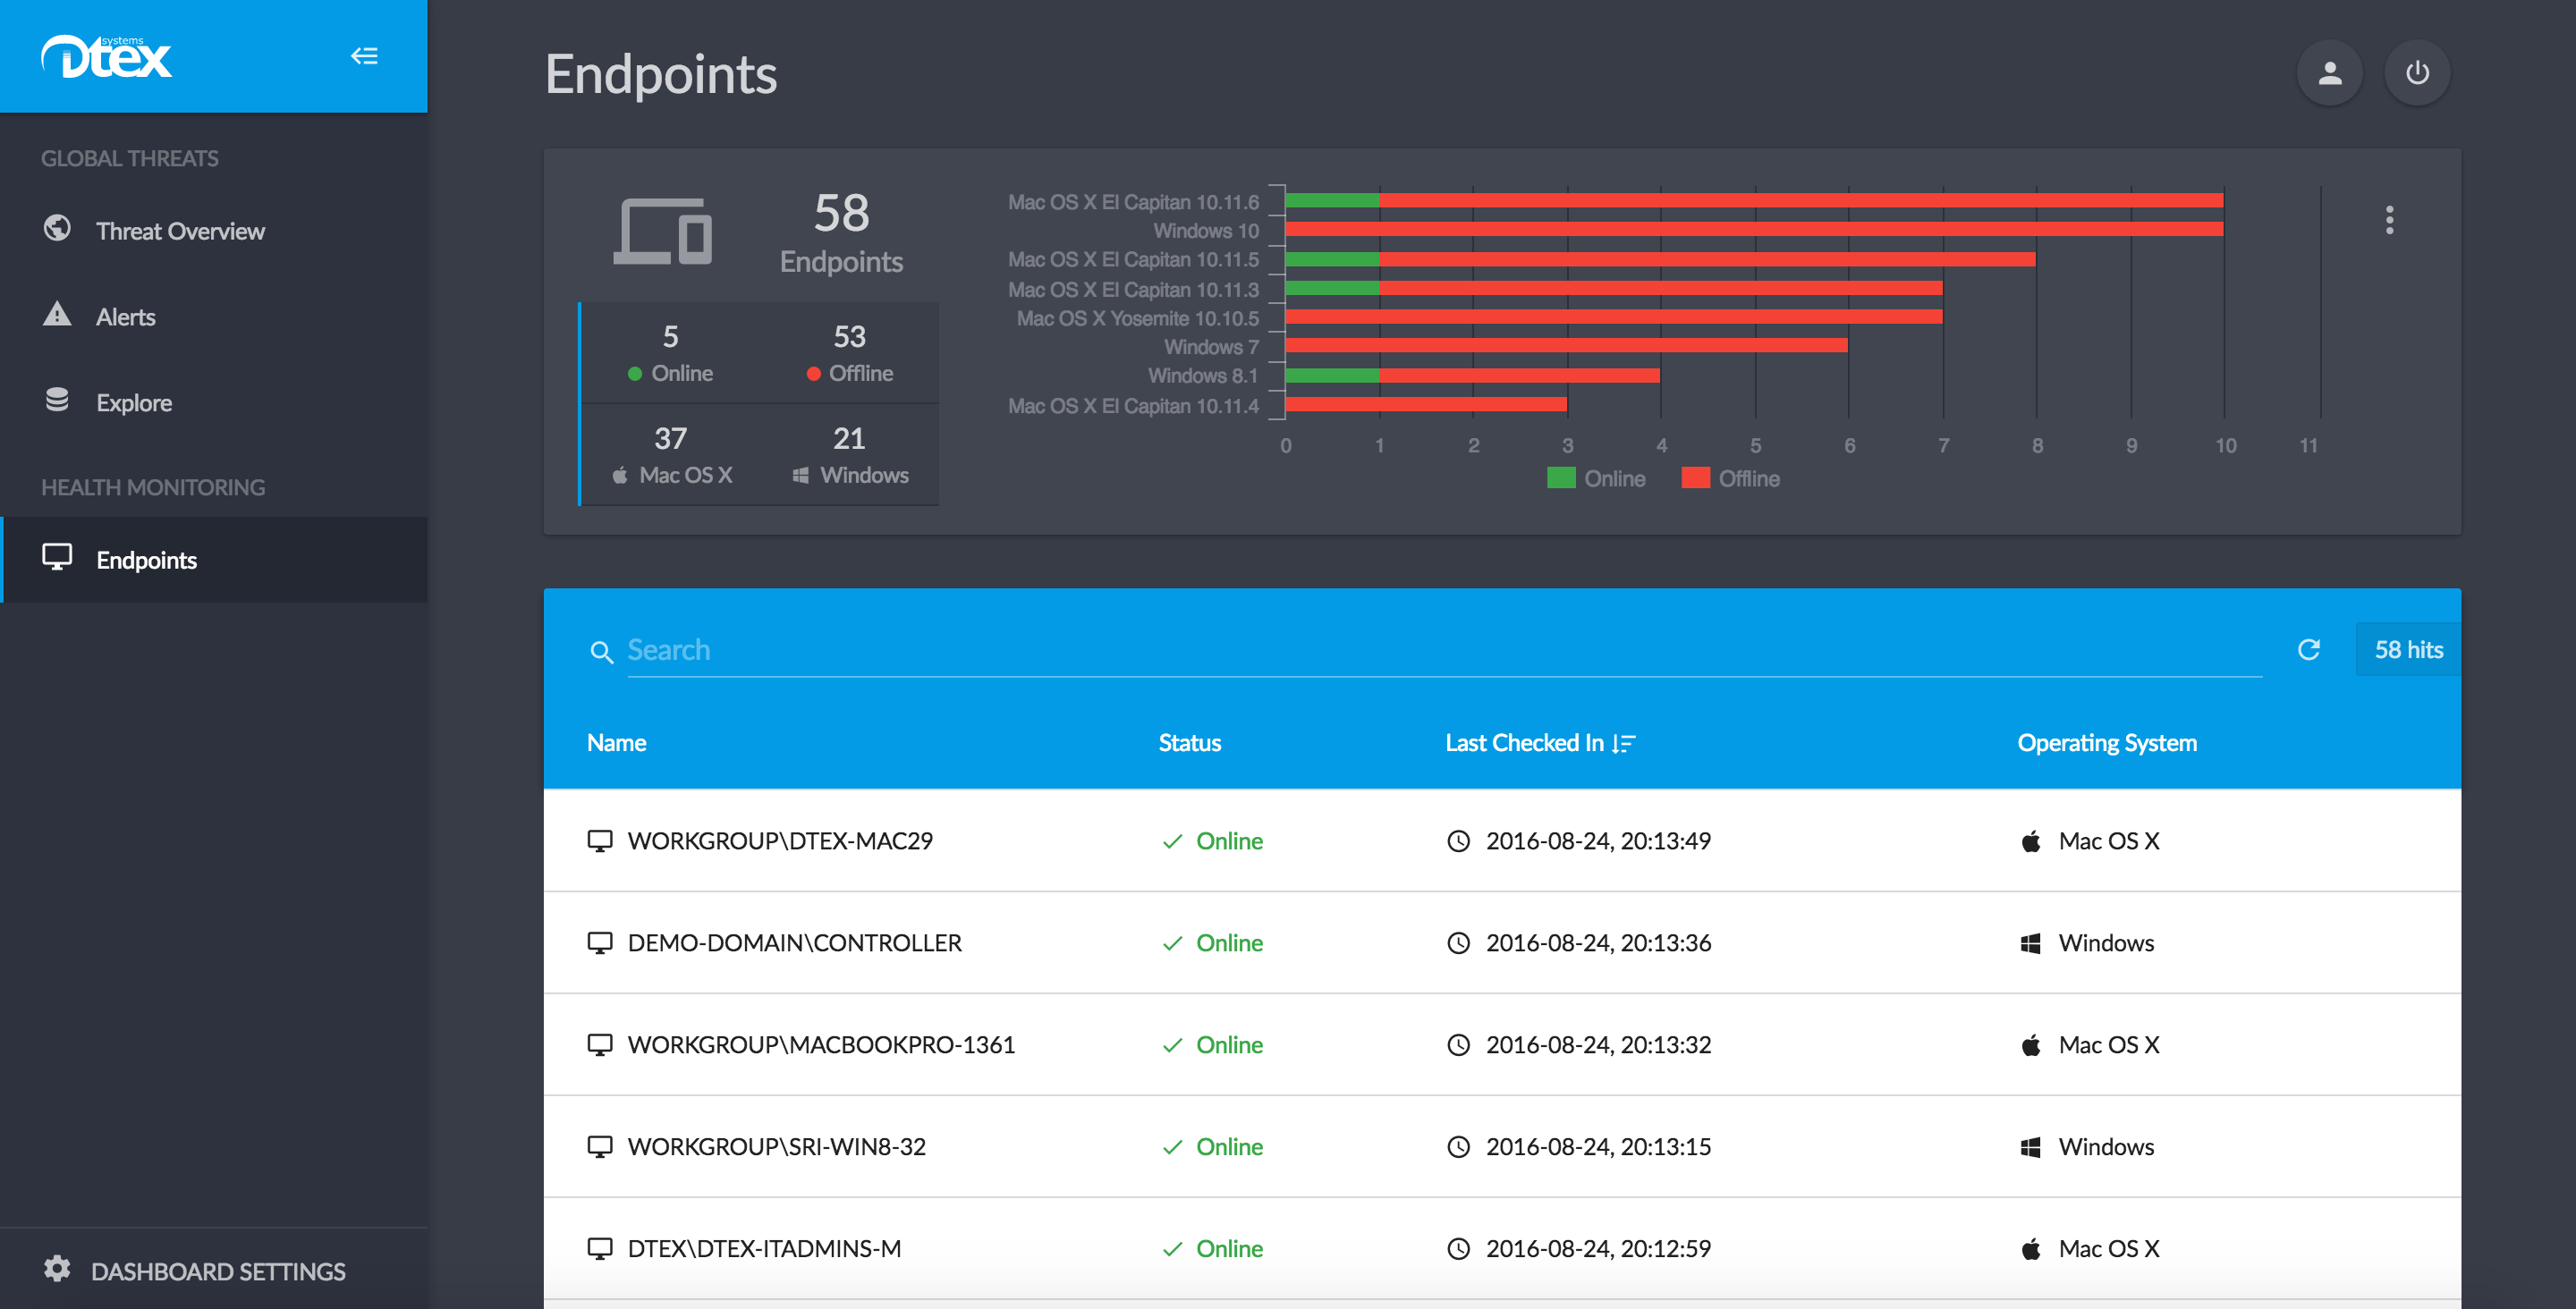
Task: Open the Alerts menu item
Action: (x=214, y=316)
